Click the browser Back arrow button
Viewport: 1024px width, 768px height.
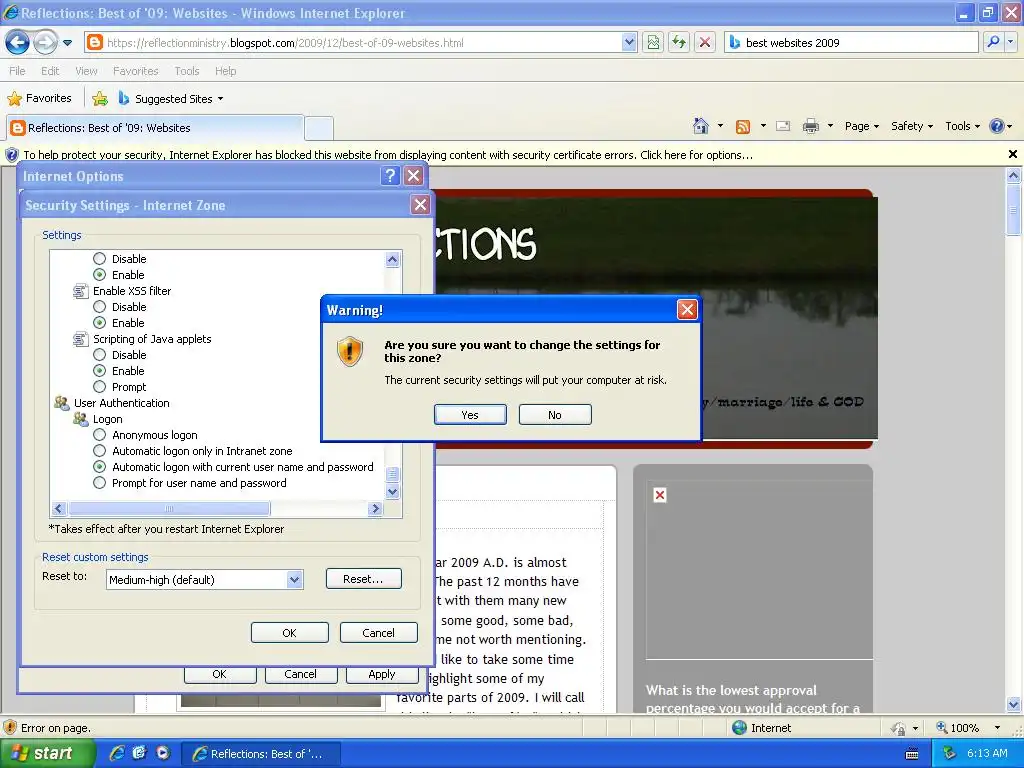click(17, 43)
